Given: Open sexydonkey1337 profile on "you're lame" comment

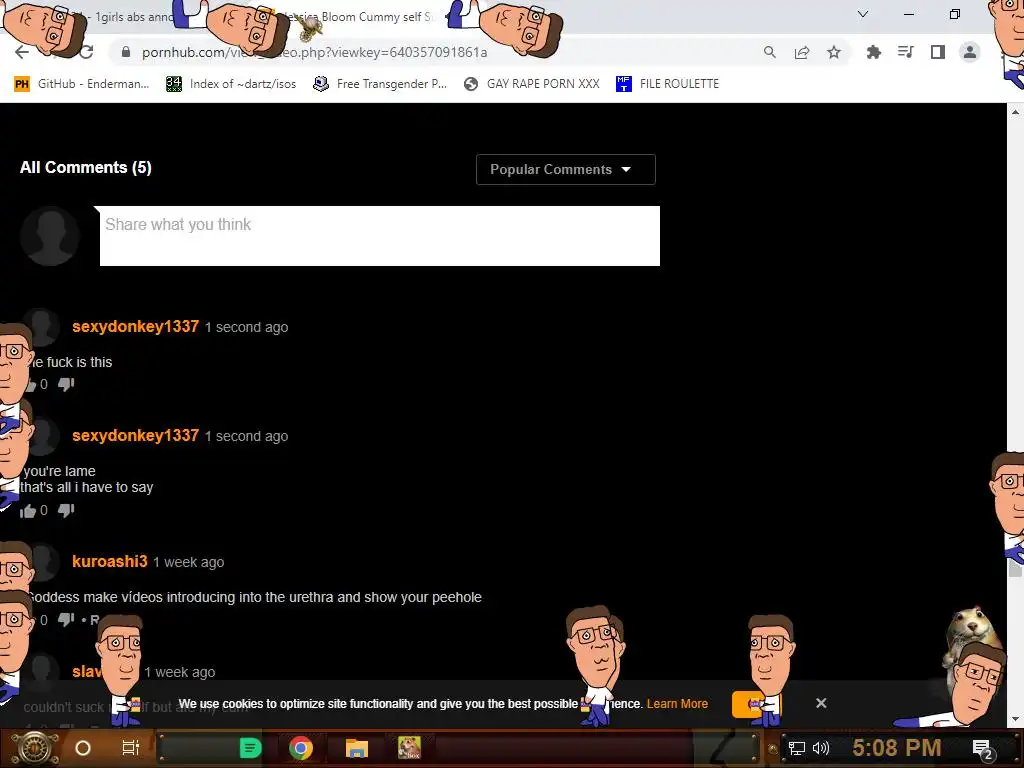Looking at the screenshot, I should click(x=135, y=436).
